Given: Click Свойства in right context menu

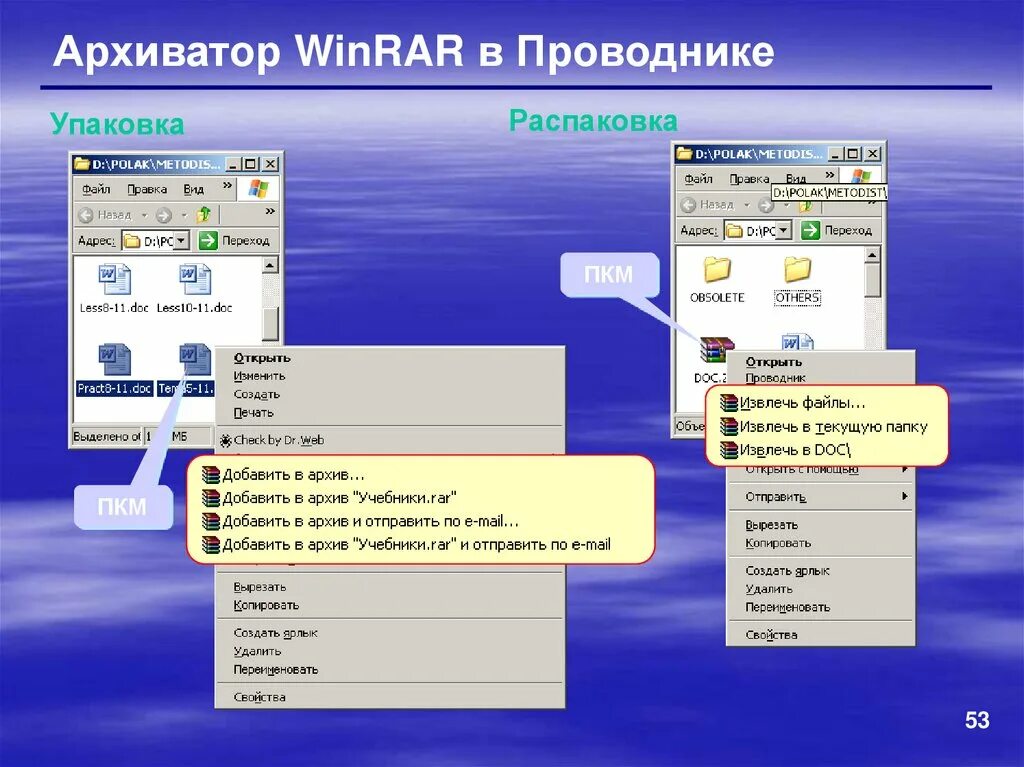Looking at the screenshot, I should 772,635.
